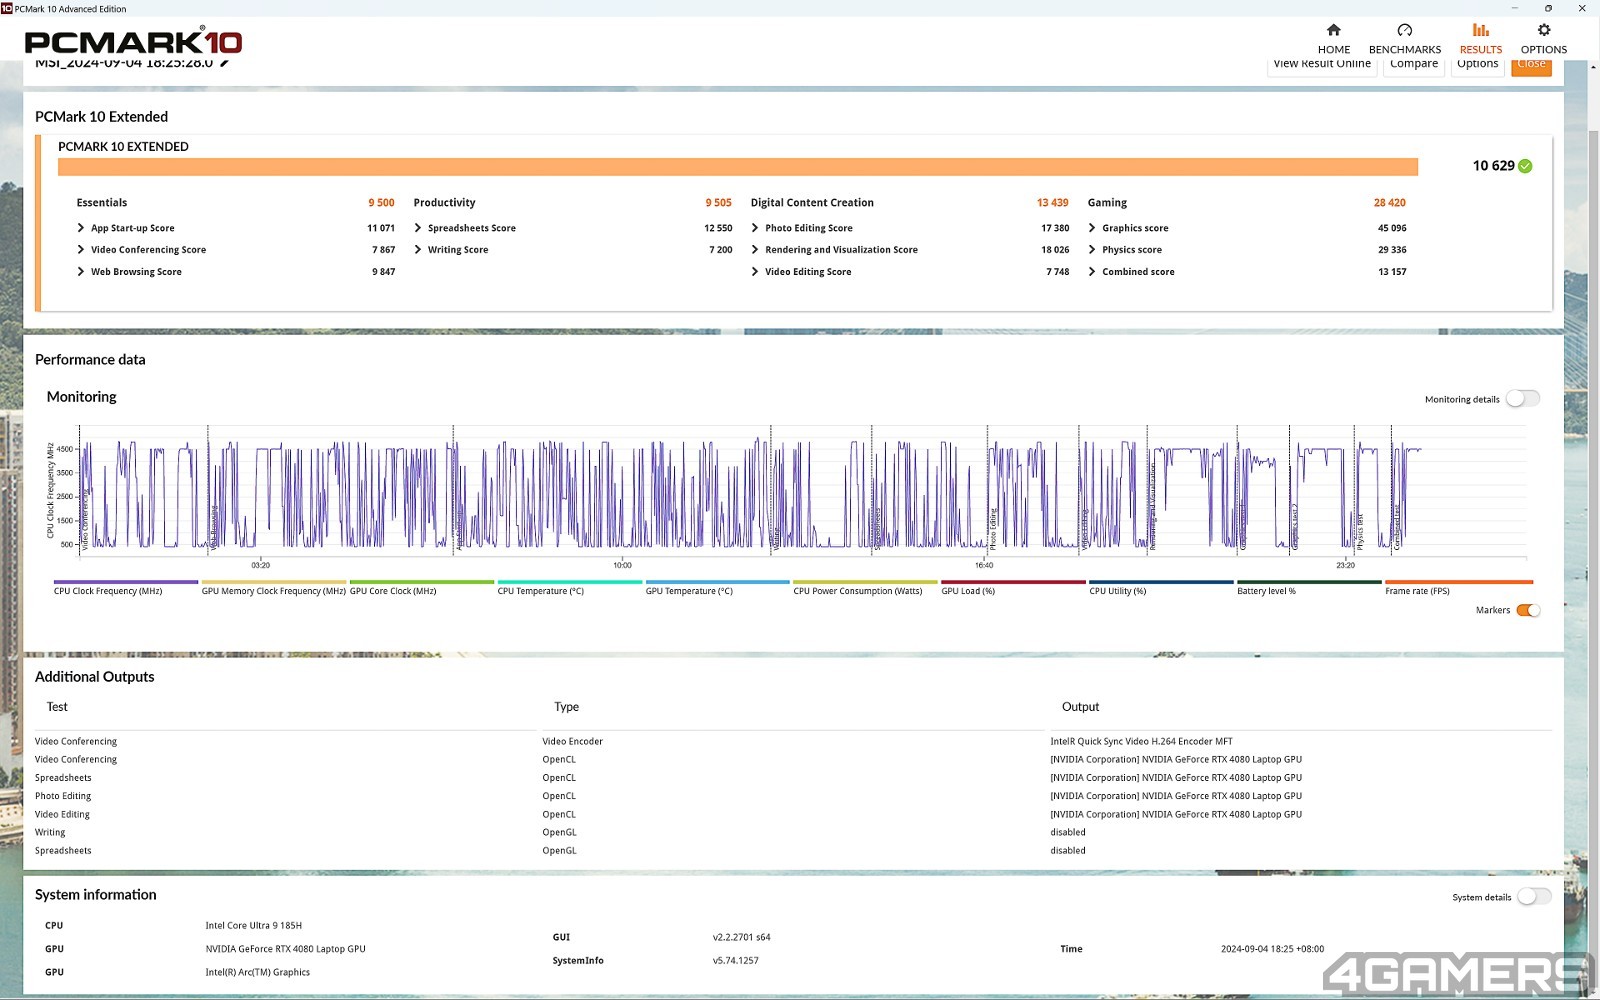Expand Photo Editing Score
Viewport: 1600px width, 1000px height.
(755, 228)
